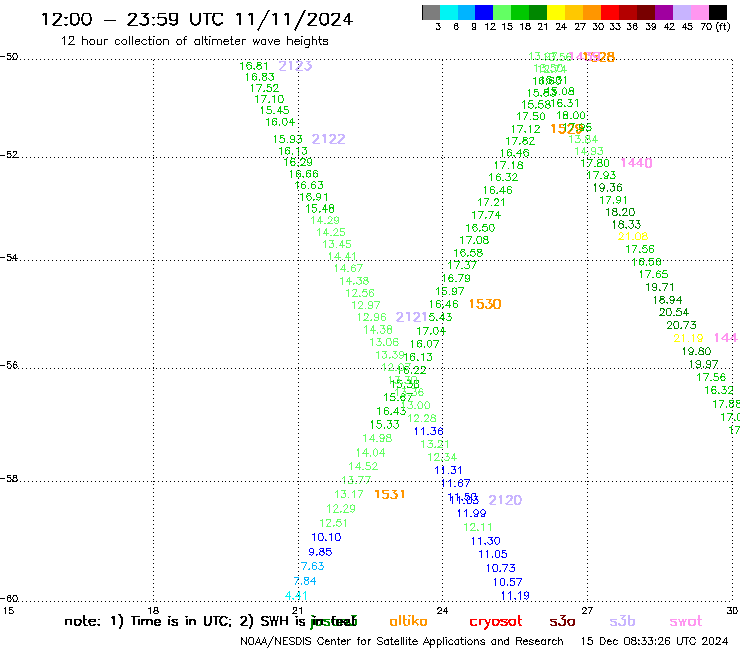The image size is (740, 650).
Task: Click the wave height value 17.52
Action: (264, 88)
